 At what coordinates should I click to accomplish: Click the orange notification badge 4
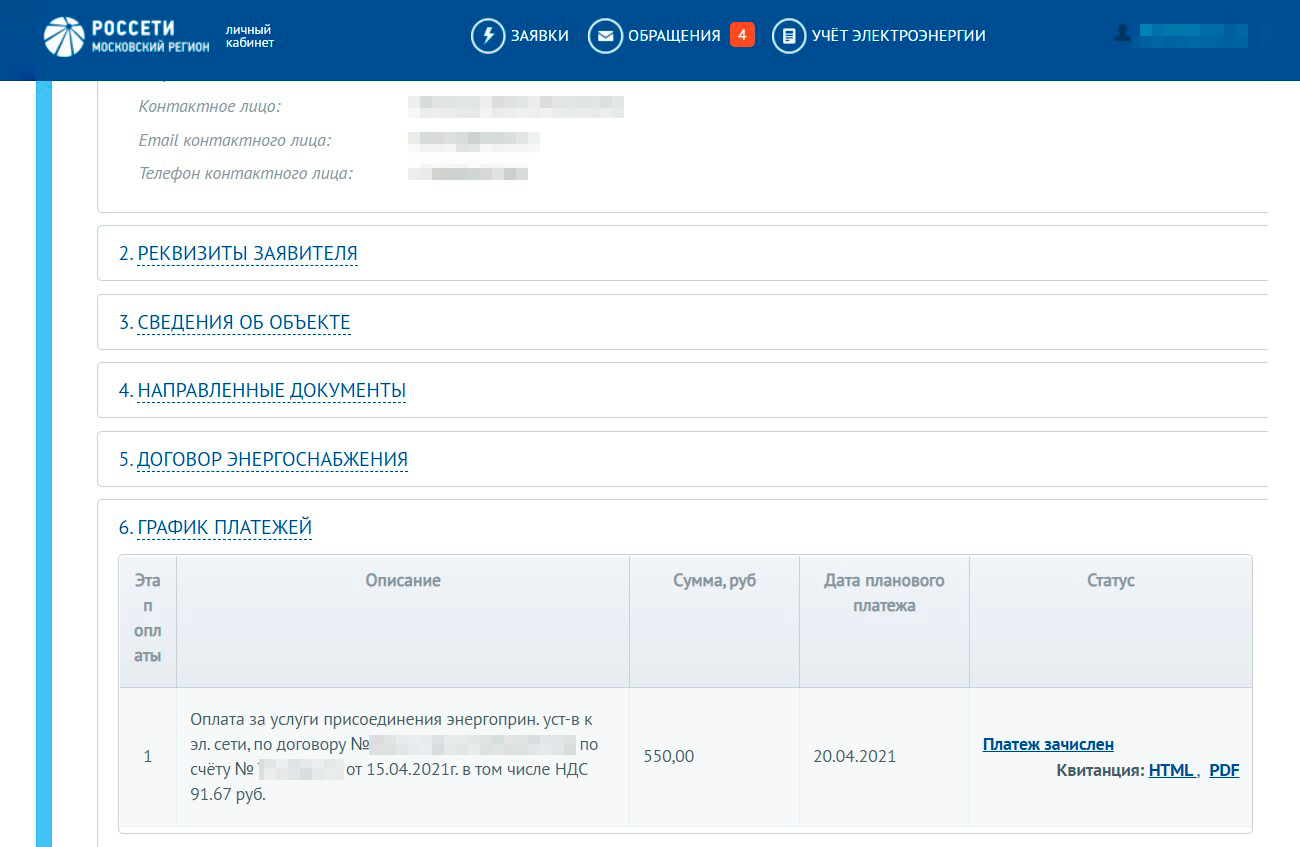click(742, 35)
